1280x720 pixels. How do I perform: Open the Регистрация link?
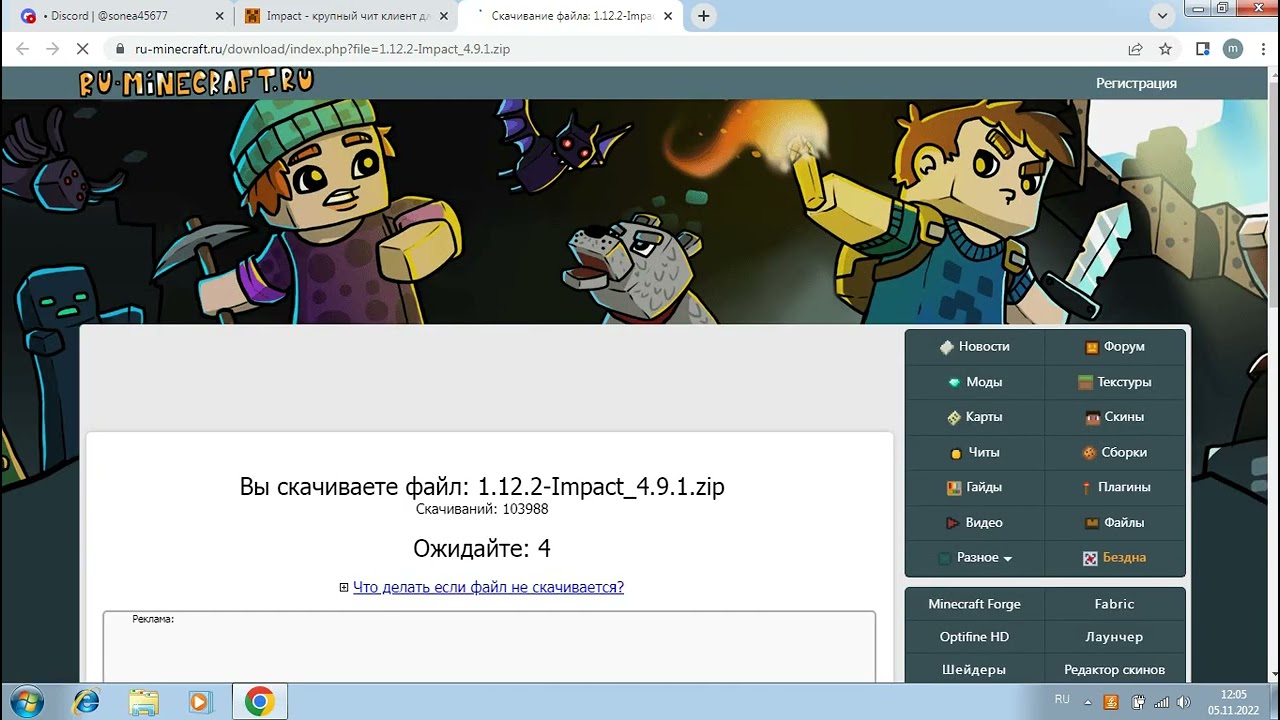[x=1136, y=83]
